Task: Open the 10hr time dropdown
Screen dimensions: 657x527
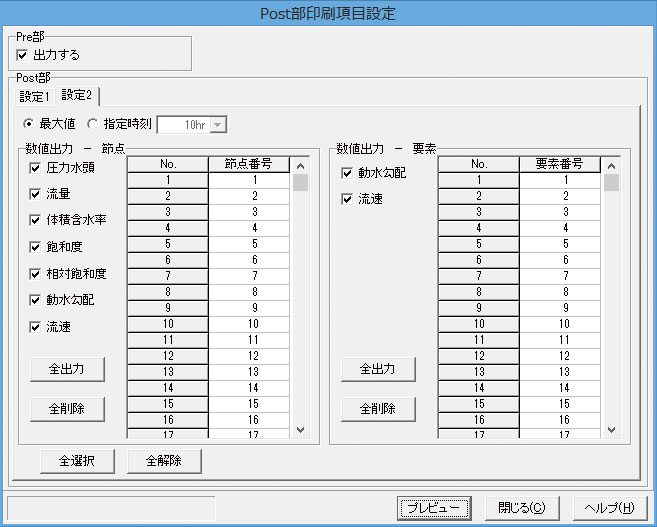Action: (217, 125)
